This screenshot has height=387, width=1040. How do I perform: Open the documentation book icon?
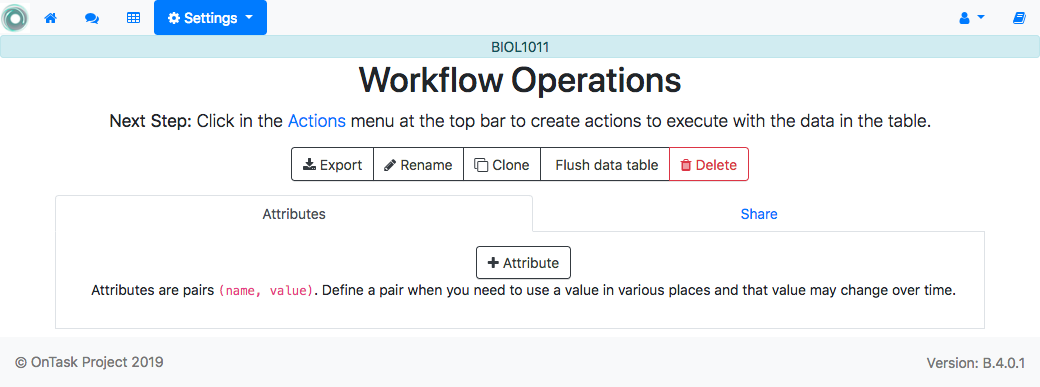tap(1019, 18)
